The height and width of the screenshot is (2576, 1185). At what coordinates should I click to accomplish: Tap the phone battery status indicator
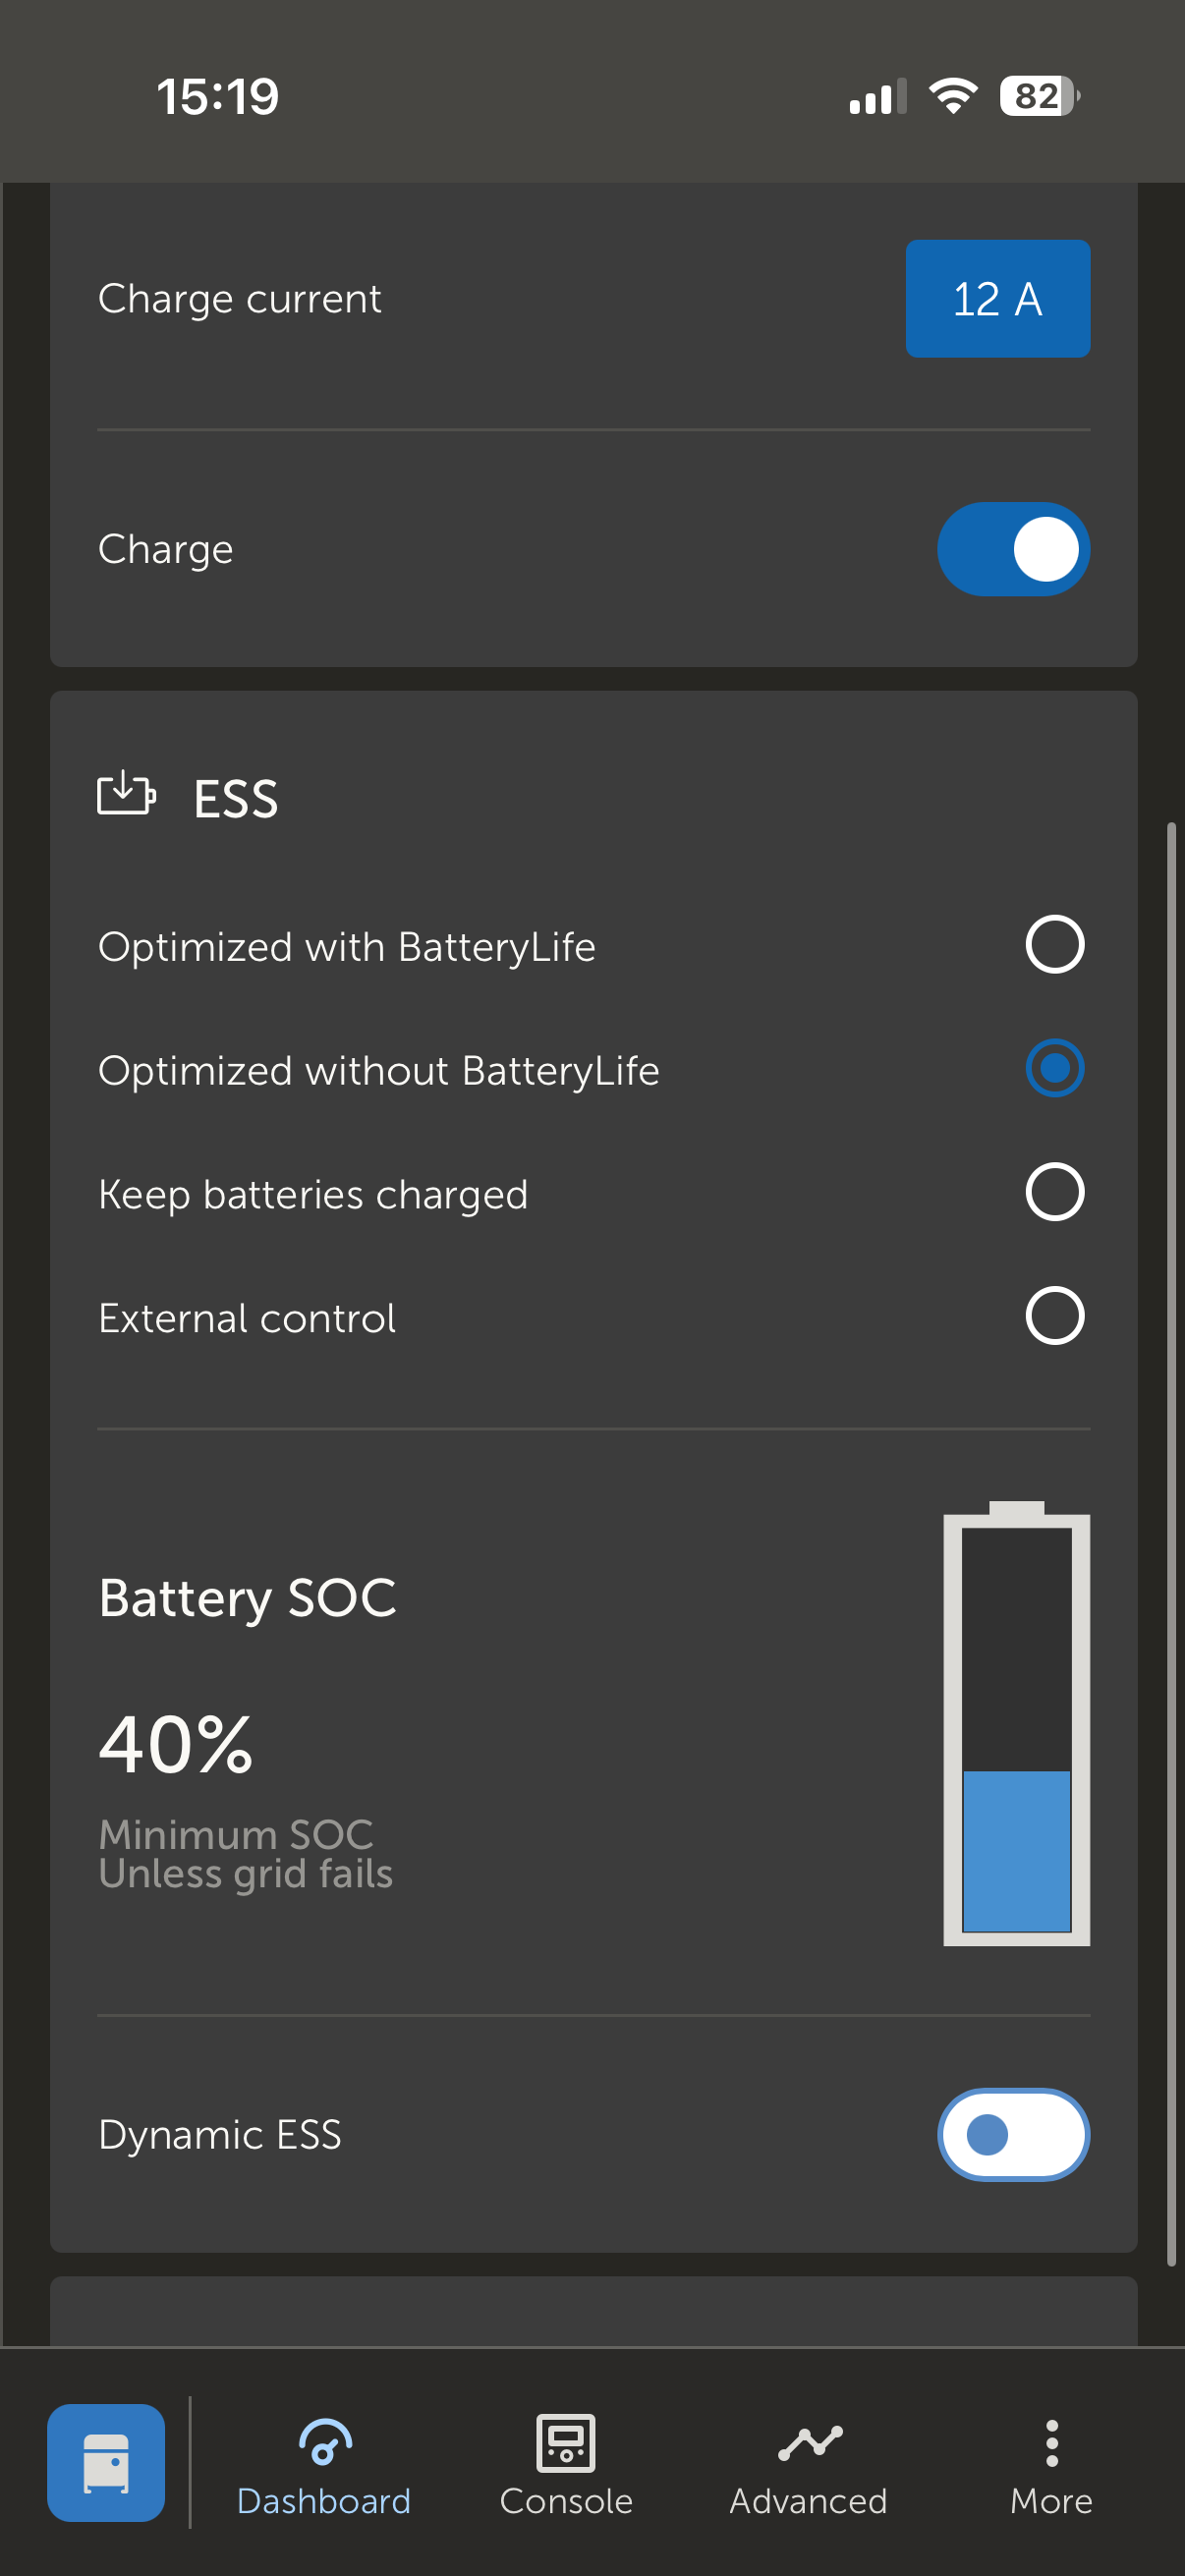1039,96
